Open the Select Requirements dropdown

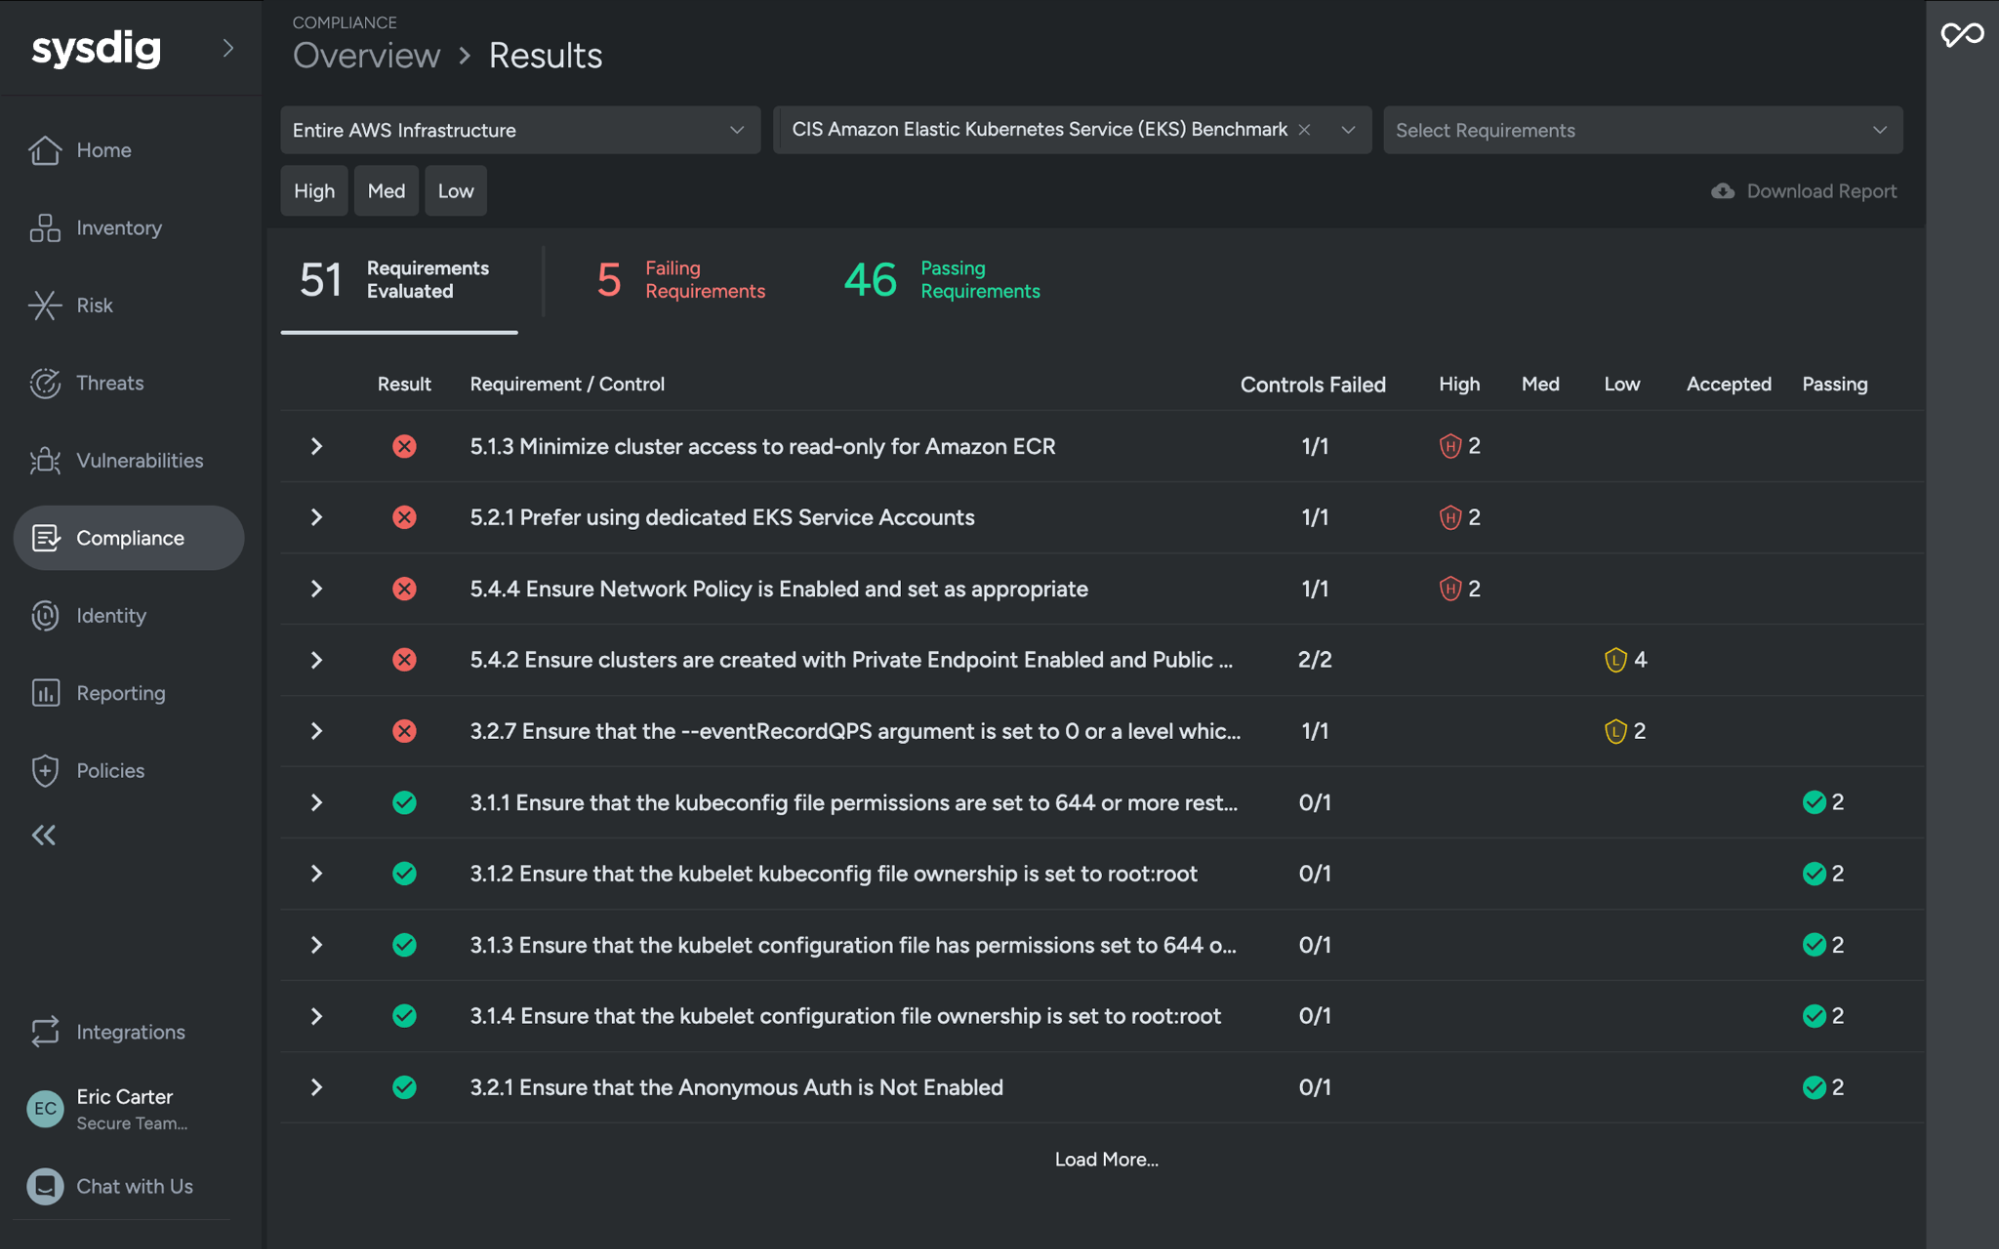(1641, 130)
